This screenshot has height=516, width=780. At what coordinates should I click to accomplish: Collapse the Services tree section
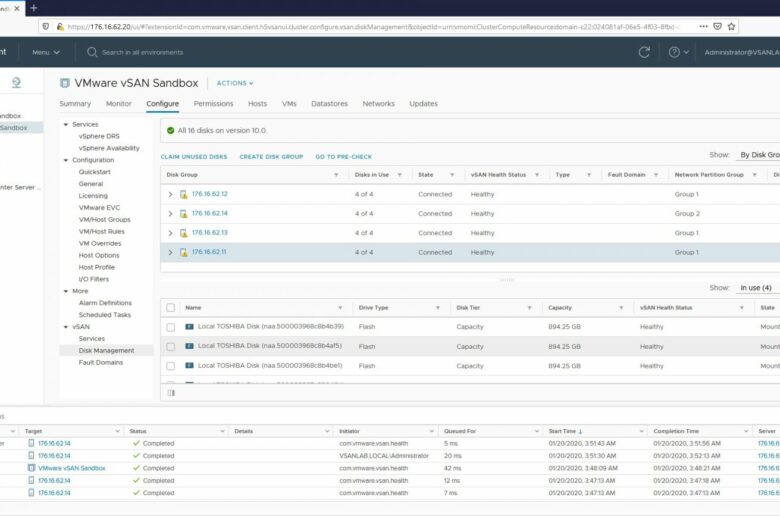point(66,124)
